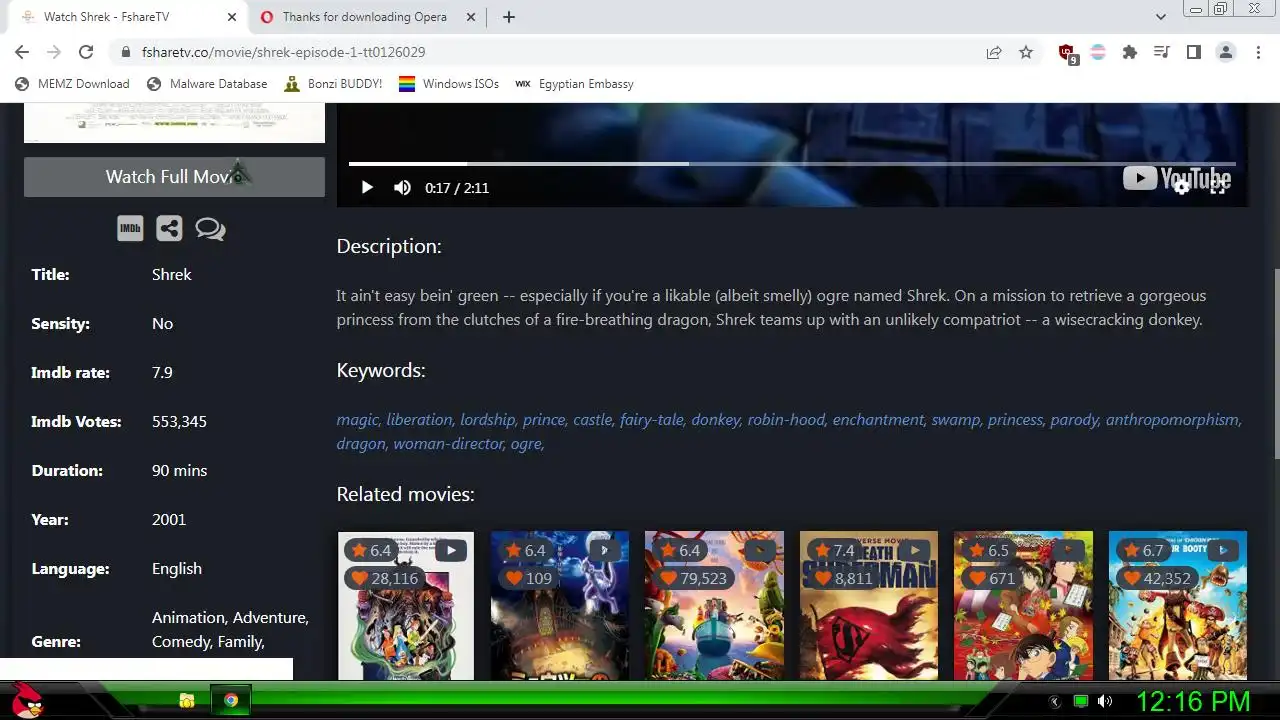The image size is (1280, 720).
Task: Expand the tab search chevron
Action: 1161,17
